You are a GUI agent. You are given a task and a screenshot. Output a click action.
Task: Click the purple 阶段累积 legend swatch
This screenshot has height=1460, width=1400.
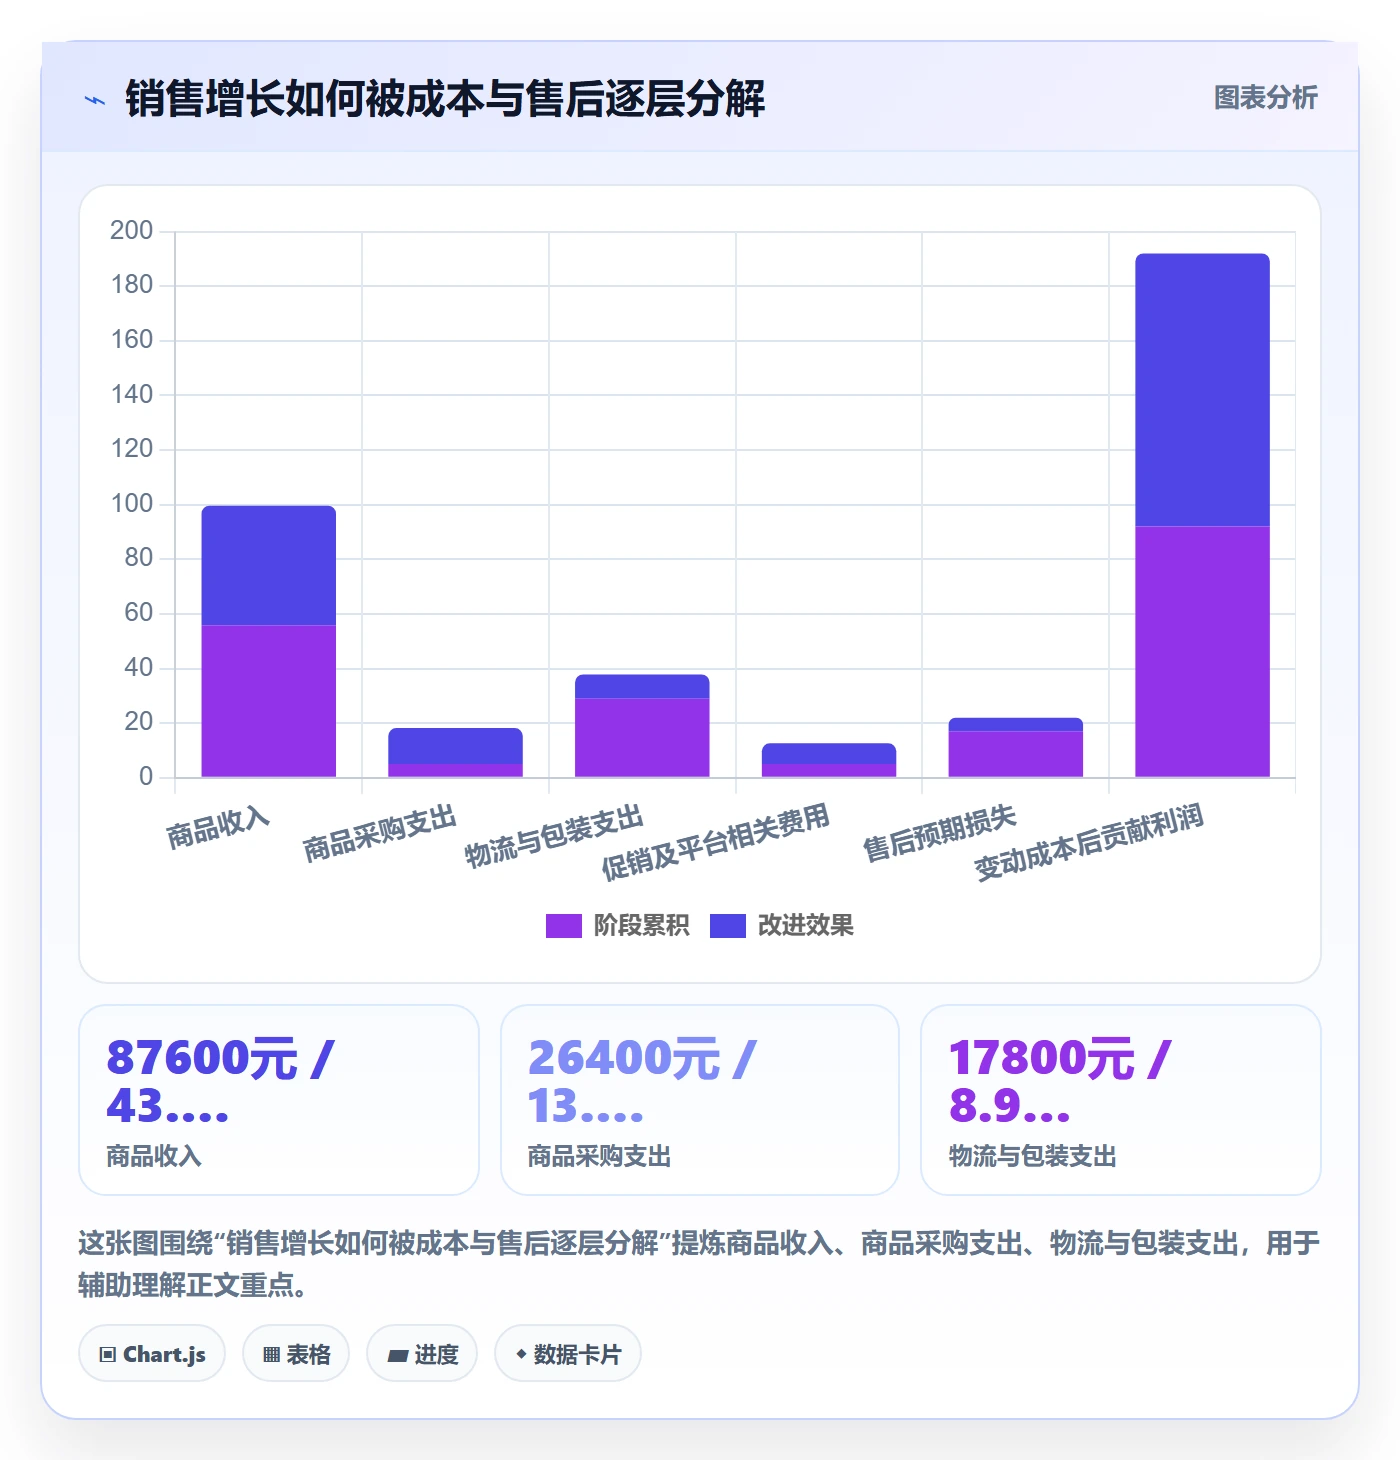tap(564, 926)
